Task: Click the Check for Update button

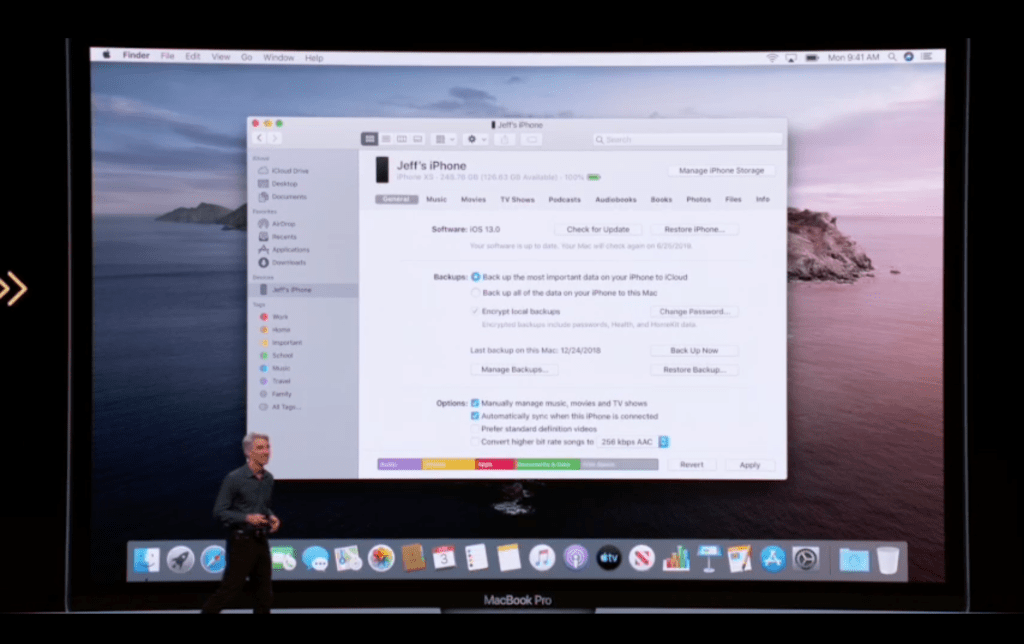Action: click(598, 229)
